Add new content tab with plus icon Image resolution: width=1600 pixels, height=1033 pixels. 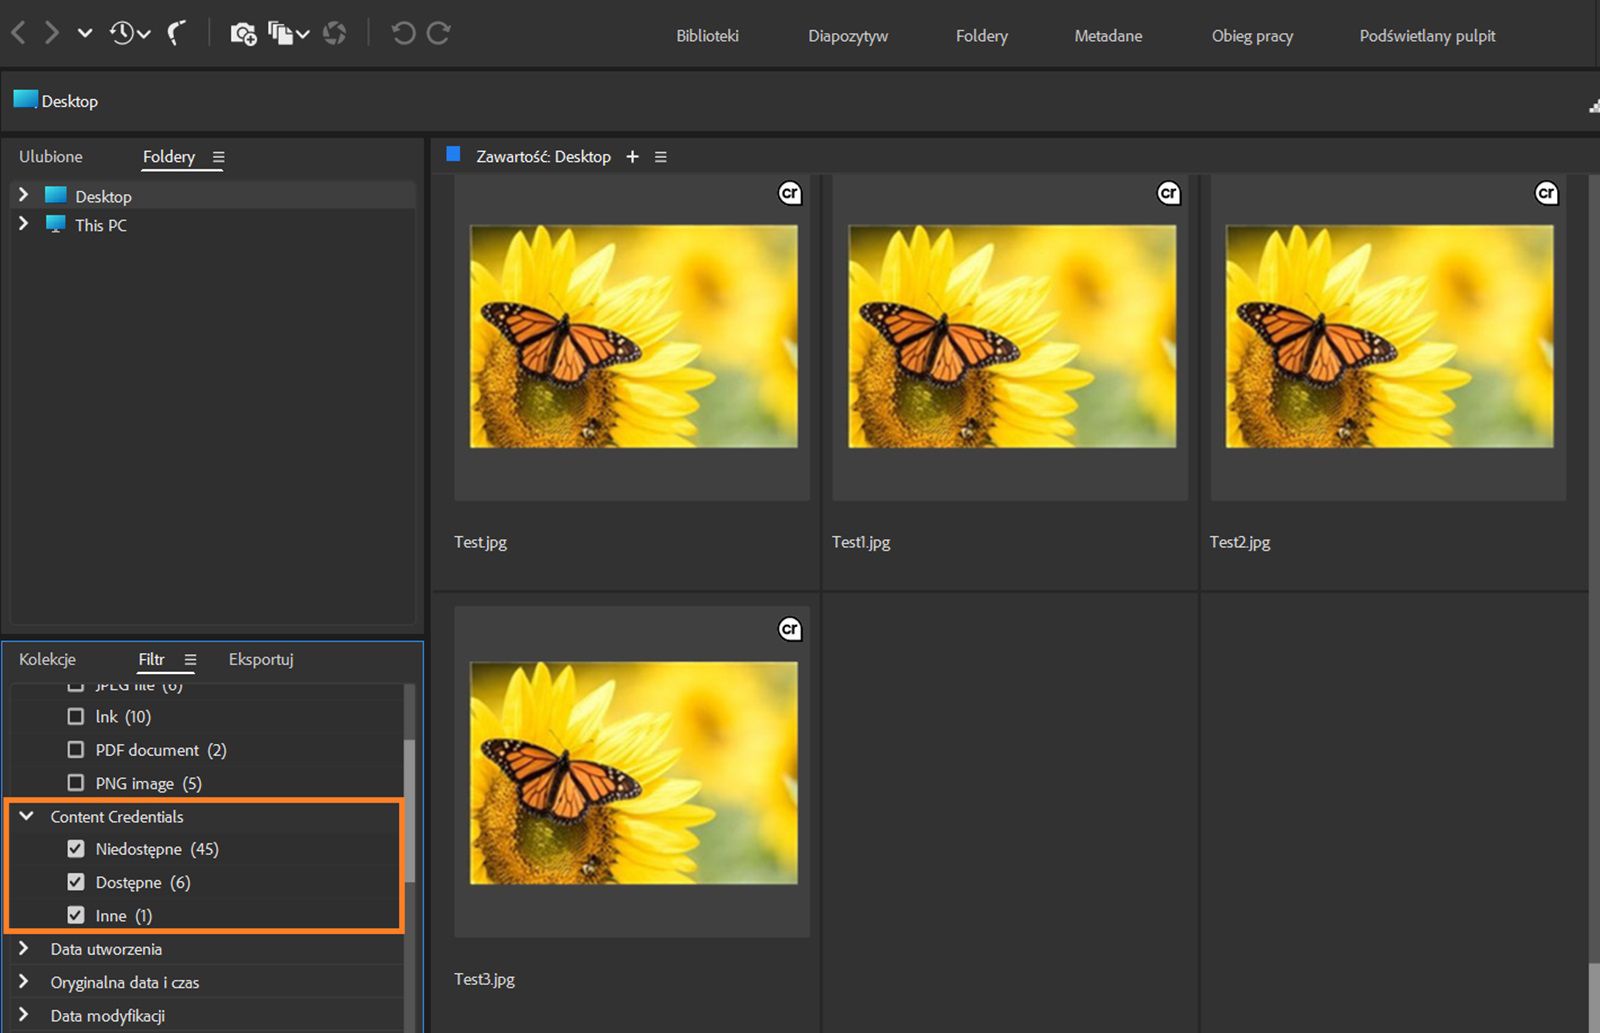pyautogui.click(x=632, y=157)
